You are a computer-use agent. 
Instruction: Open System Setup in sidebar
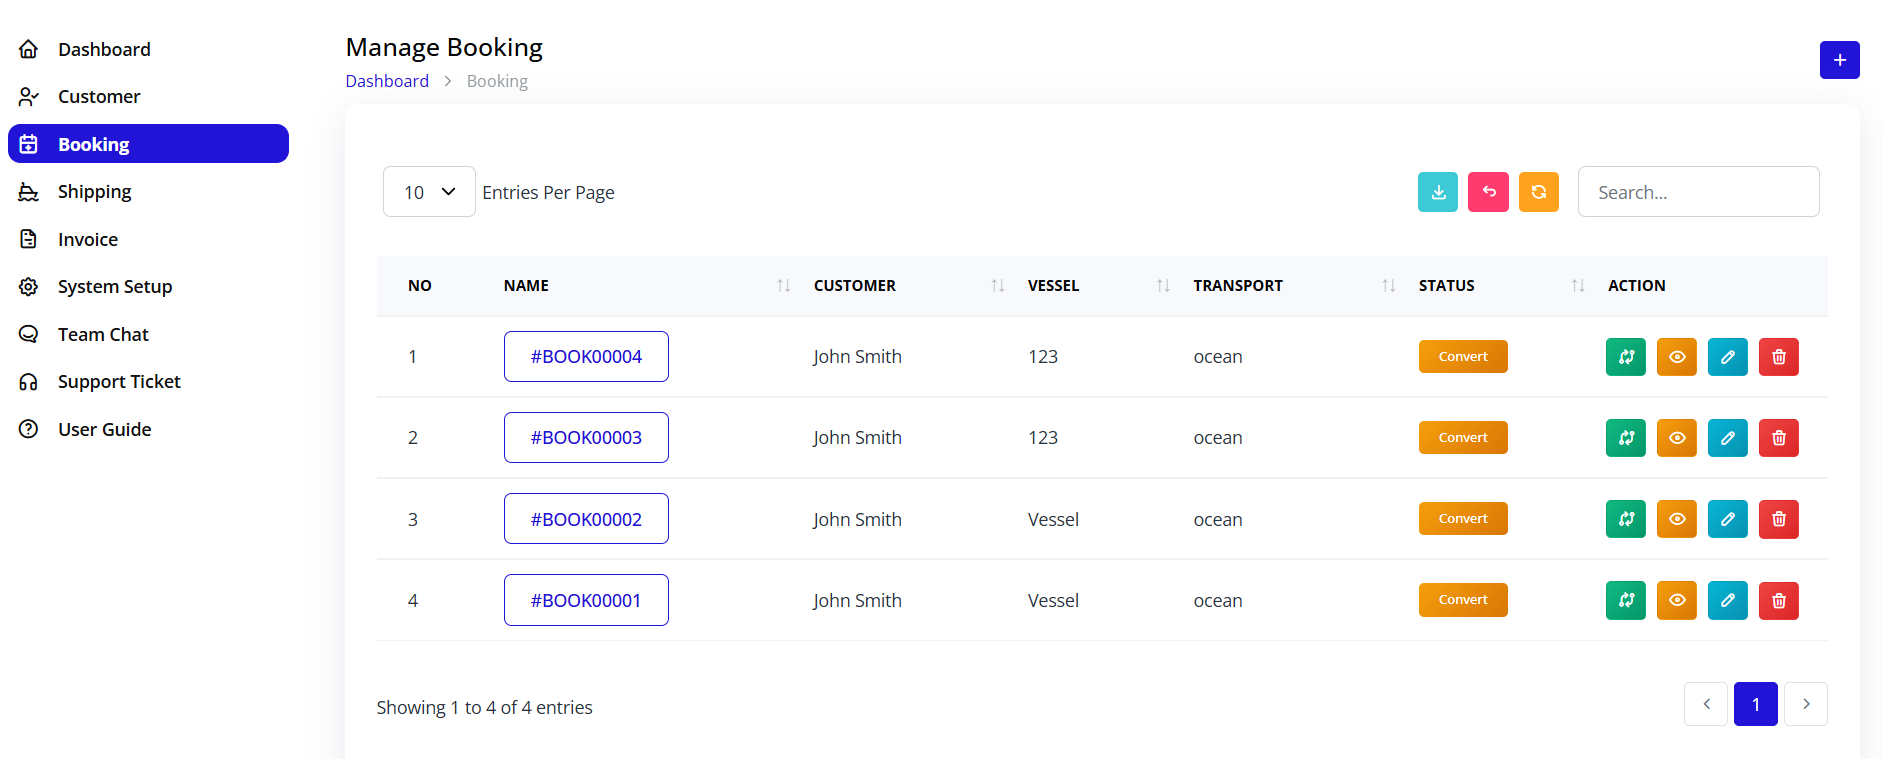point(148,286)
